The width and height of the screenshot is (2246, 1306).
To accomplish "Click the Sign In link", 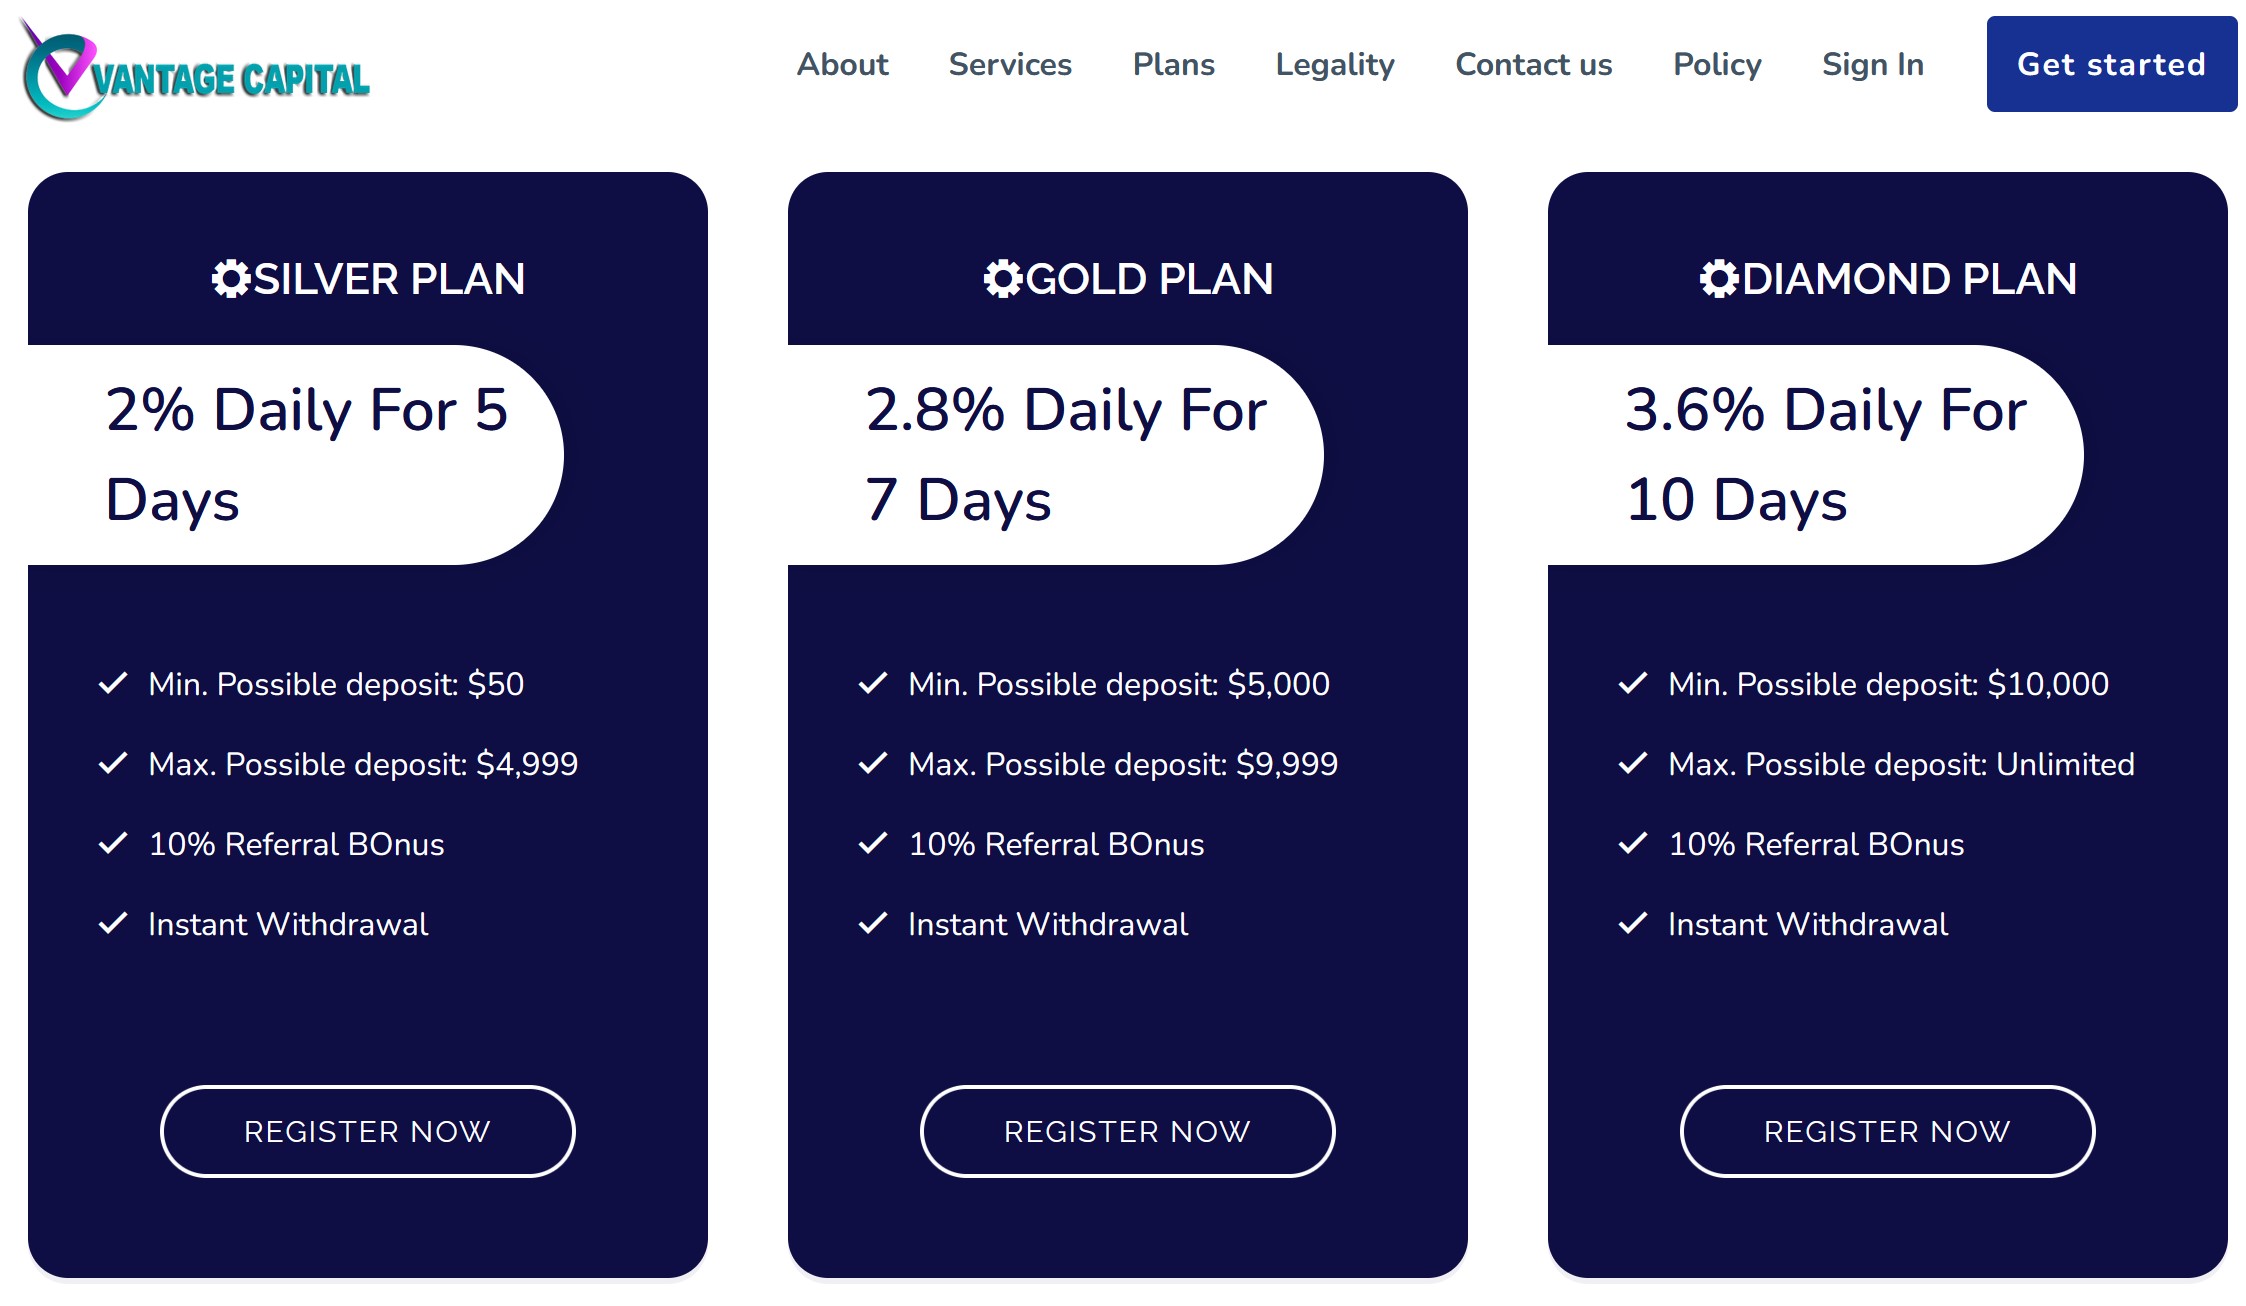I will 1872,65.
